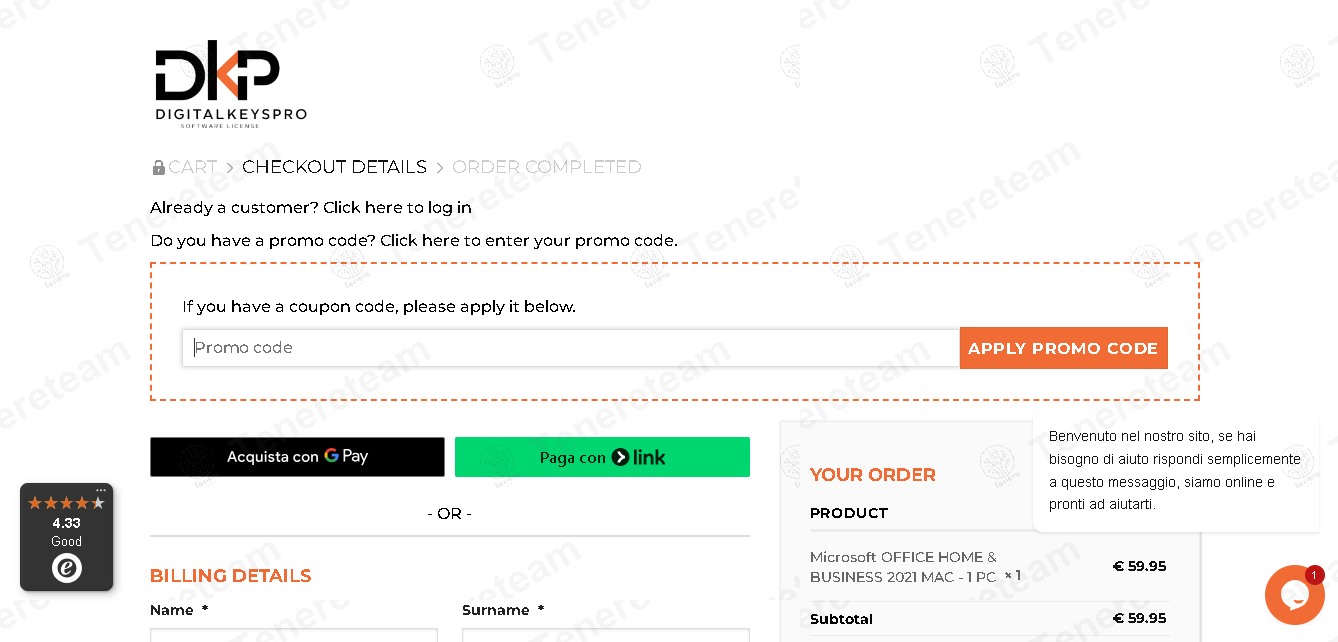The height and width of the screenshot is (642, 1338).
Task: Click the Microsoft Office Home & Business product name
Action: click(x=903, y=567)
